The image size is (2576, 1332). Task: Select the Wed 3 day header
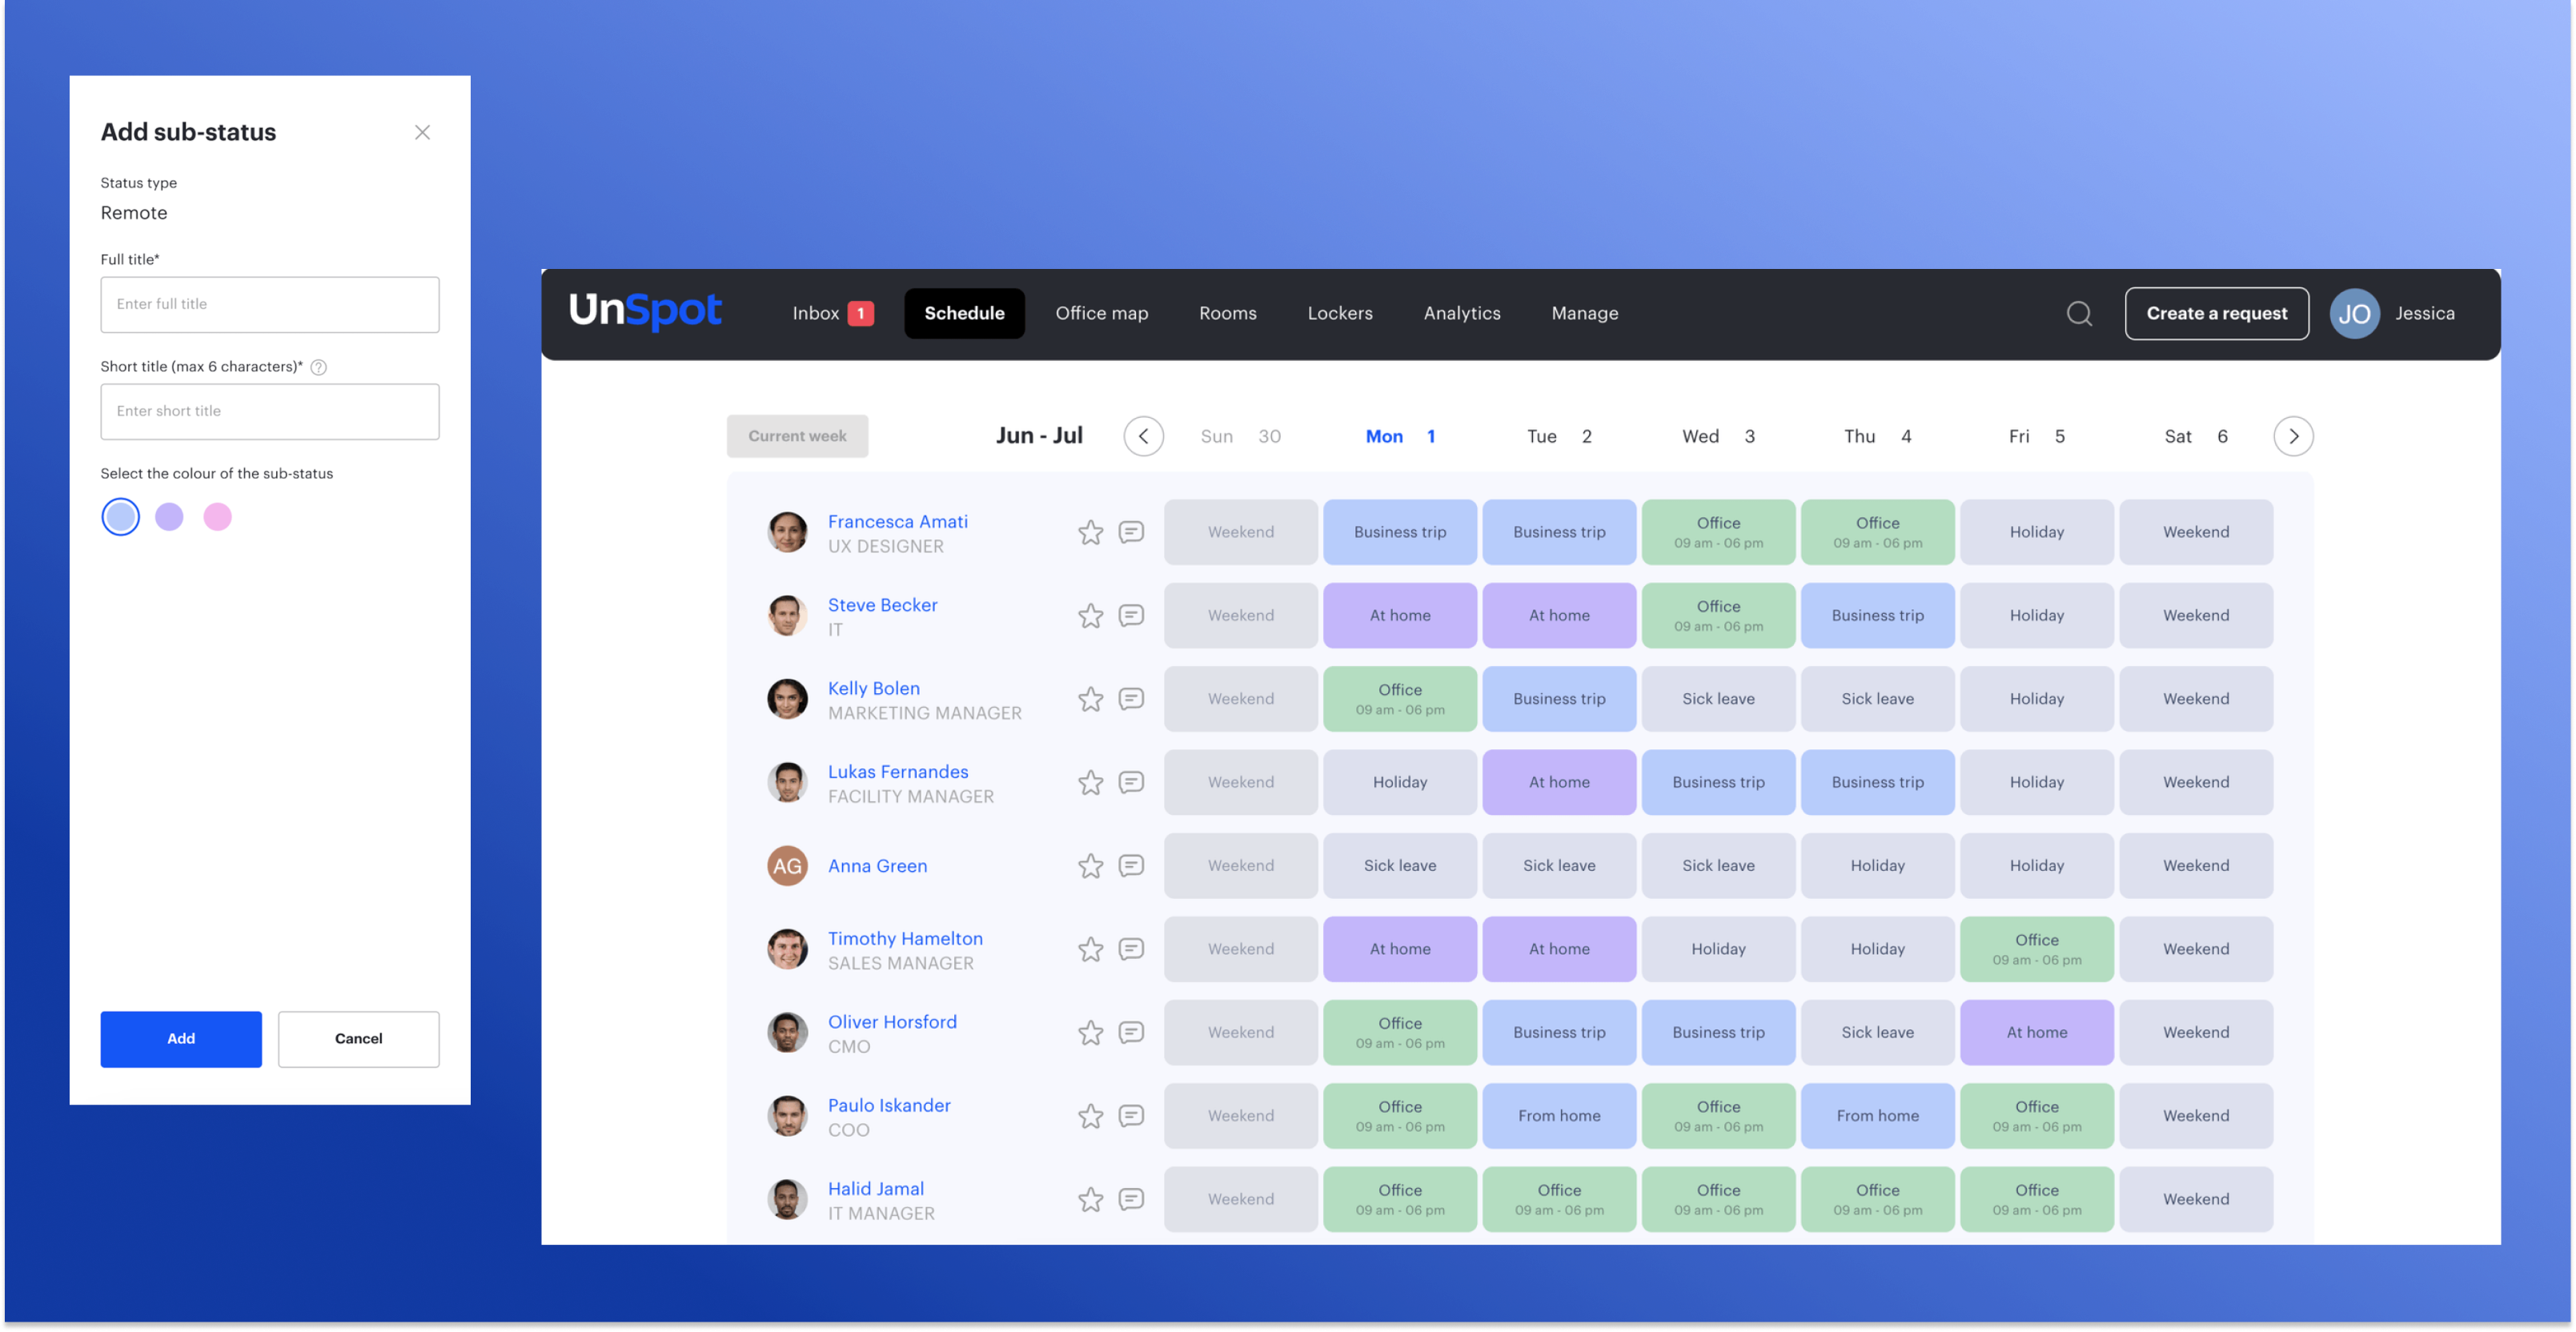pos(1718,436)
